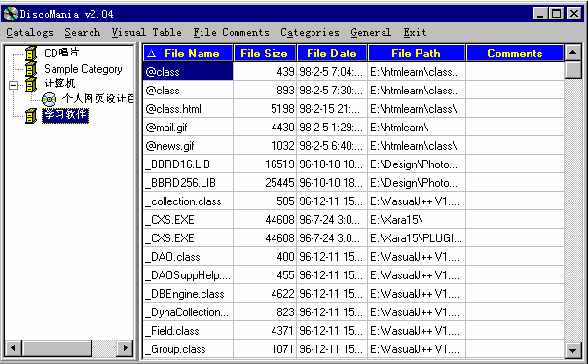Click the Comments column header
This screenshot has width=588, height=364.
coord(515,53)
